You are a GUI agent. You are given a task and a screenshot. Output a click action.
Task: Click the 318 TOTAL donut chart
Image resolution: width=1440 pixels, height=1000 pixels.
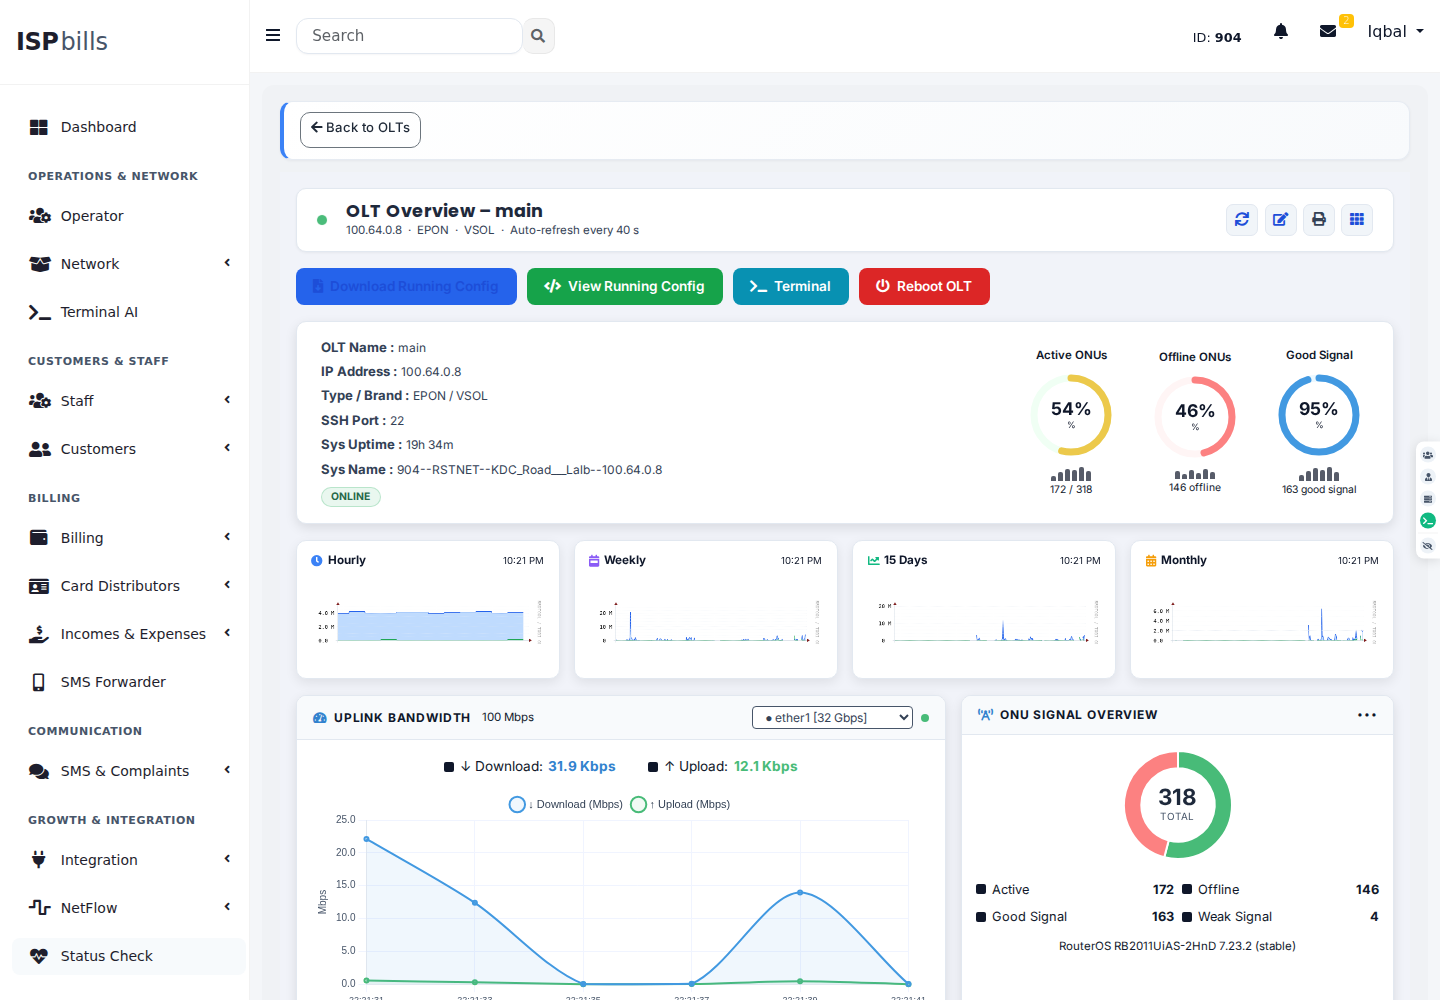point(1178,805)
